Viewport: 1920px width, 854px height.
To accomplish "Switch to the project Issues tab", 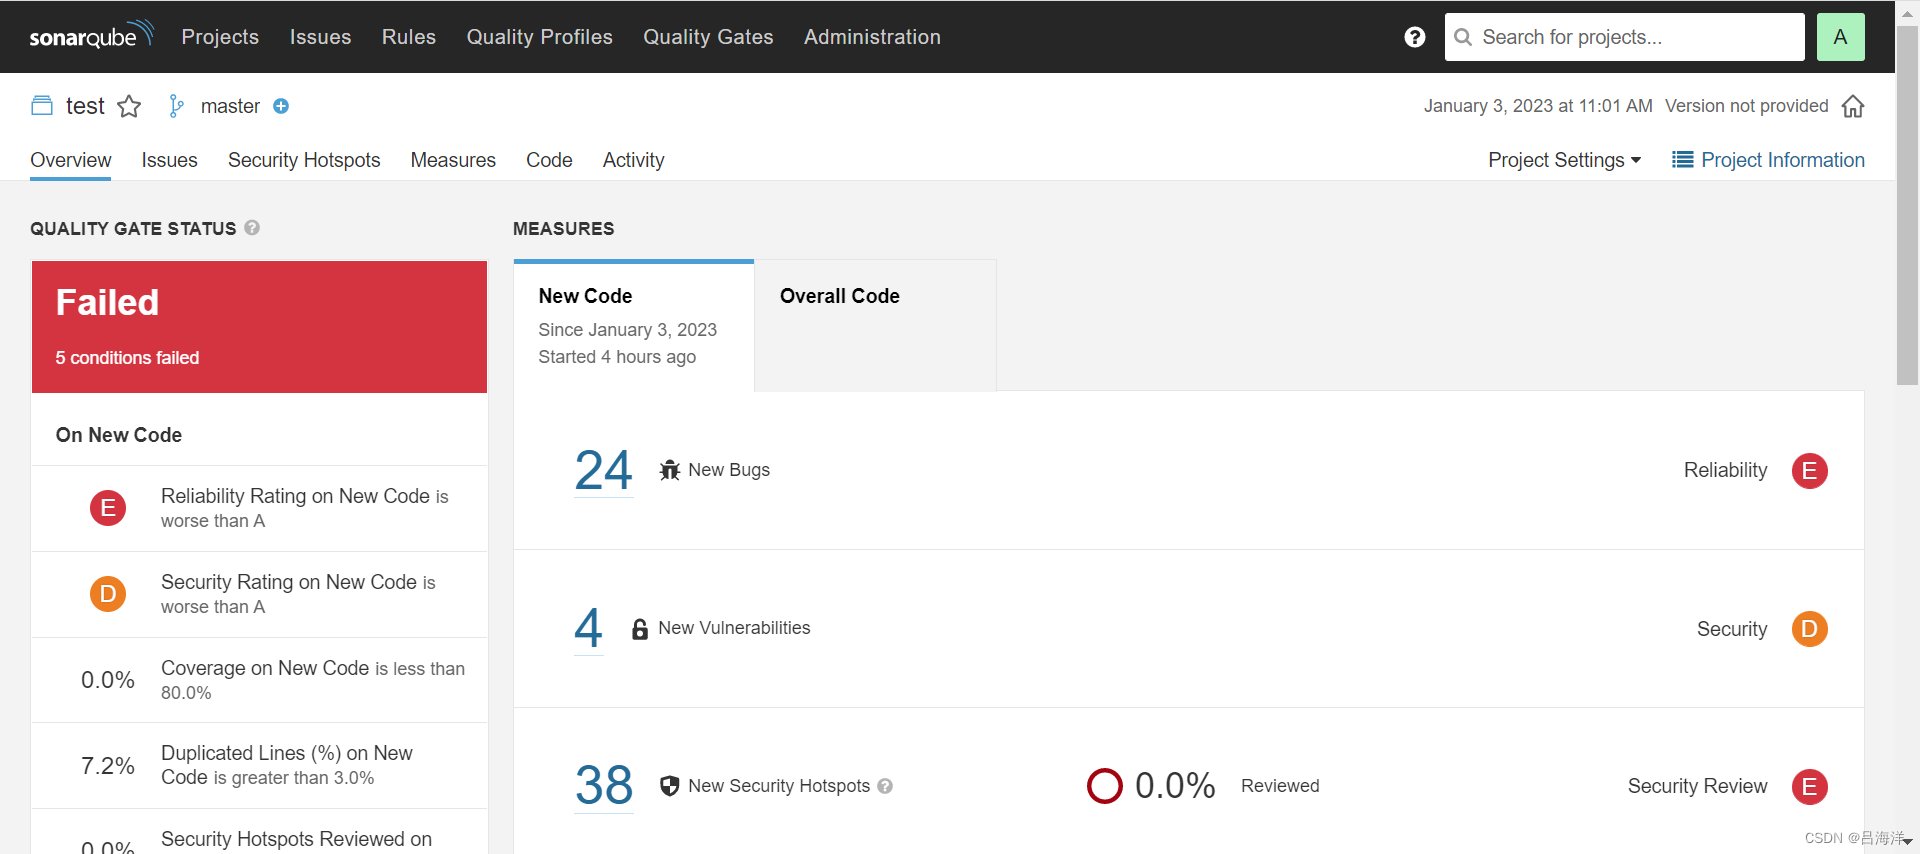I will pyautogui.click(x=169, y=160).
